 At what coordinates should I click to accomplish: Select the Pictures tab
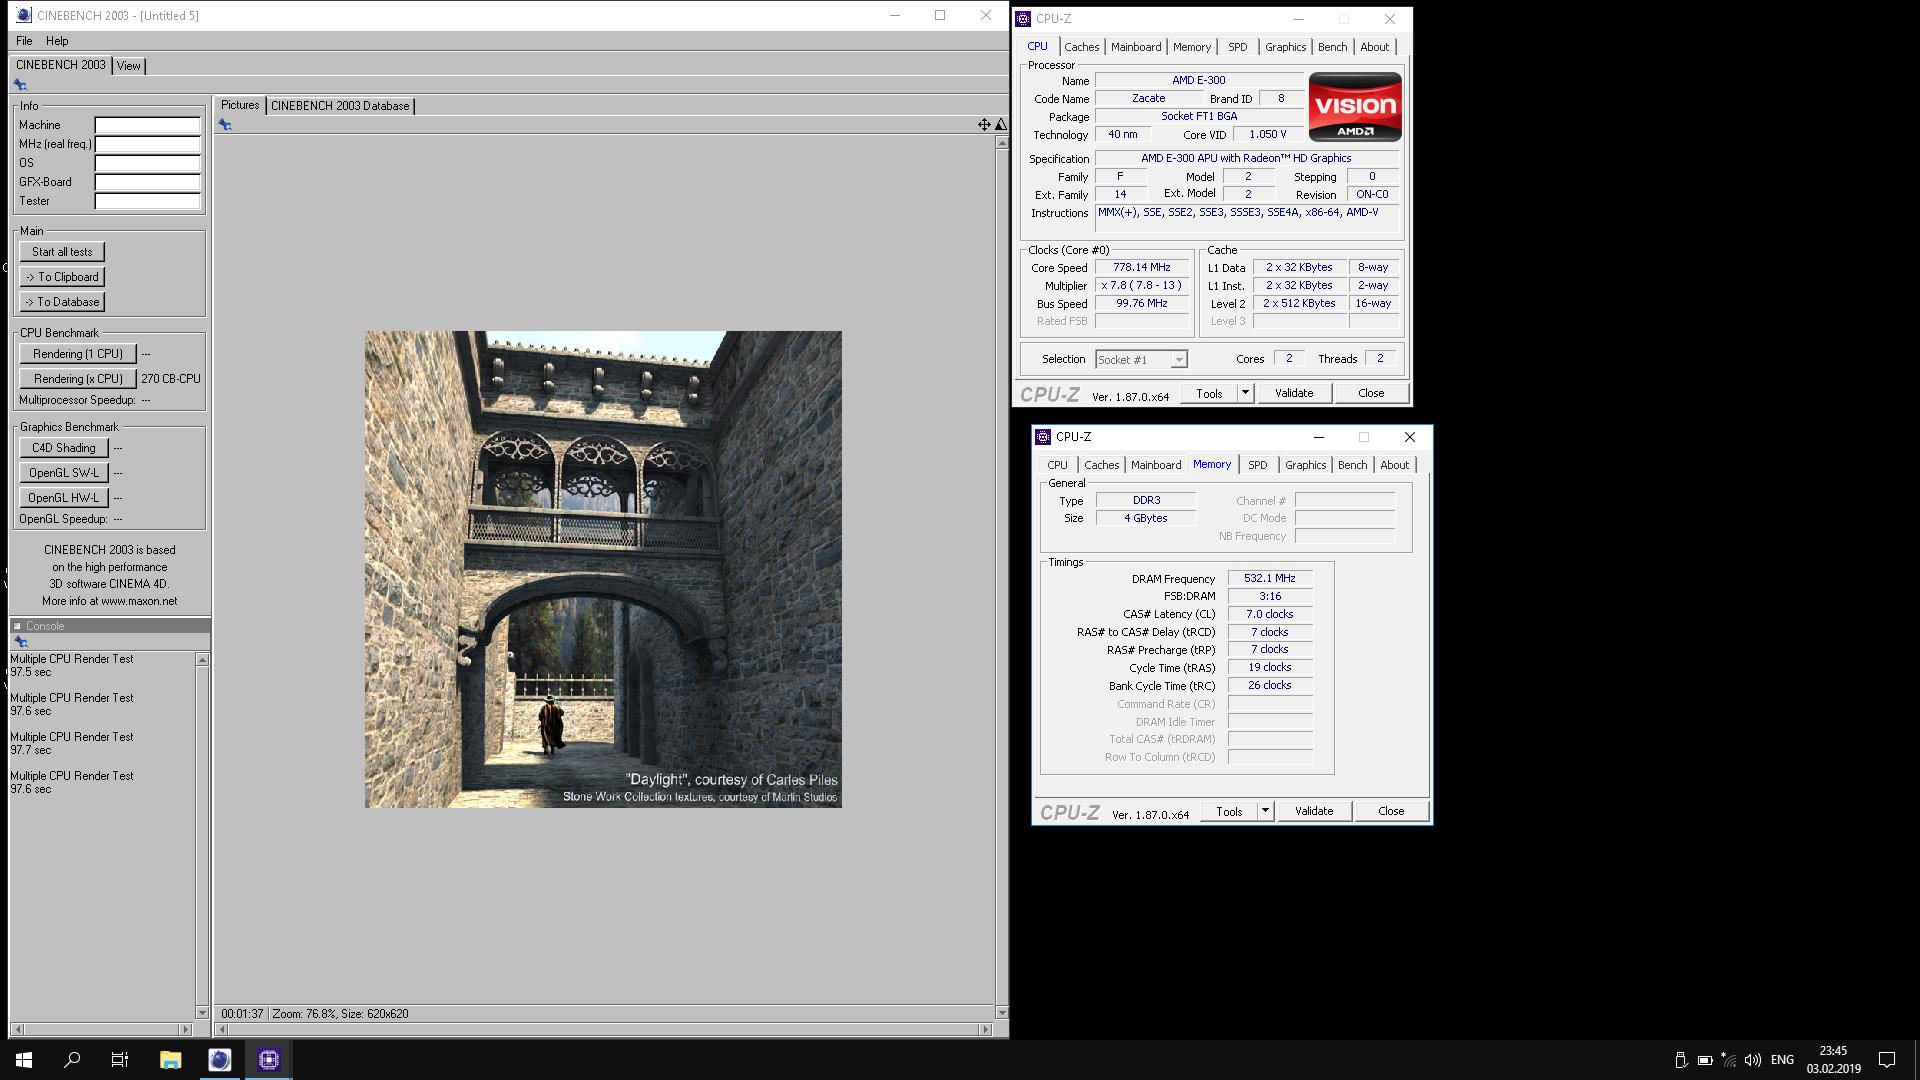click(x=240, y=105)
